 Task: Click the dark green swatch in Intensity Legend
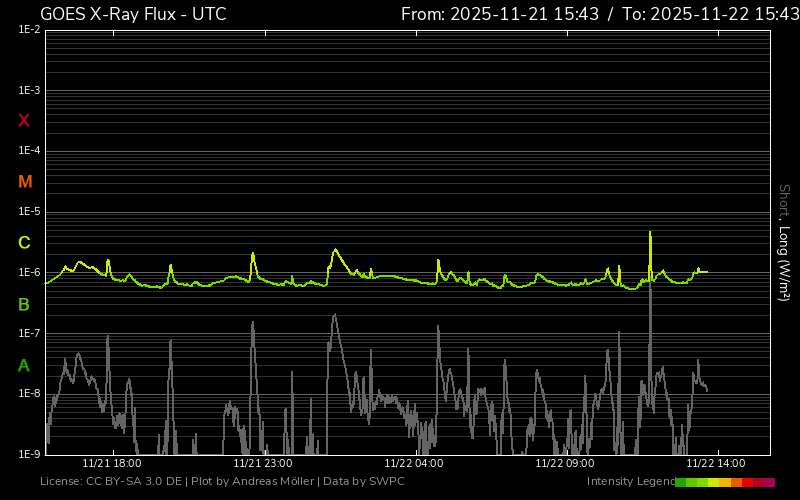coord(681,482)
